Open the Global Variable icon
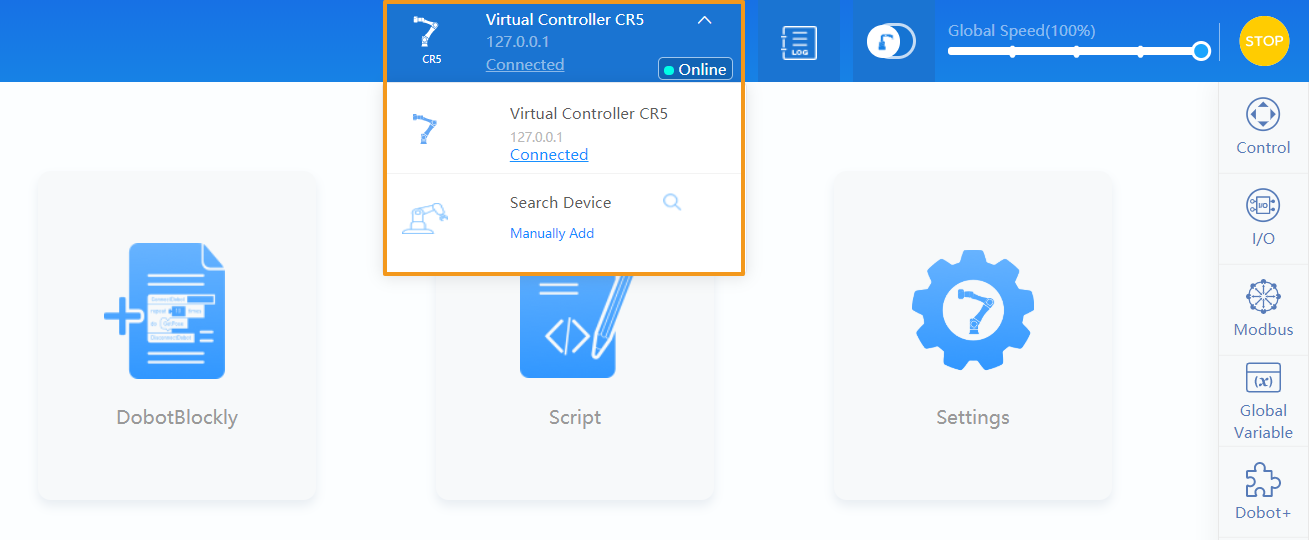 pyautogui.click(x=1263, y=378)
